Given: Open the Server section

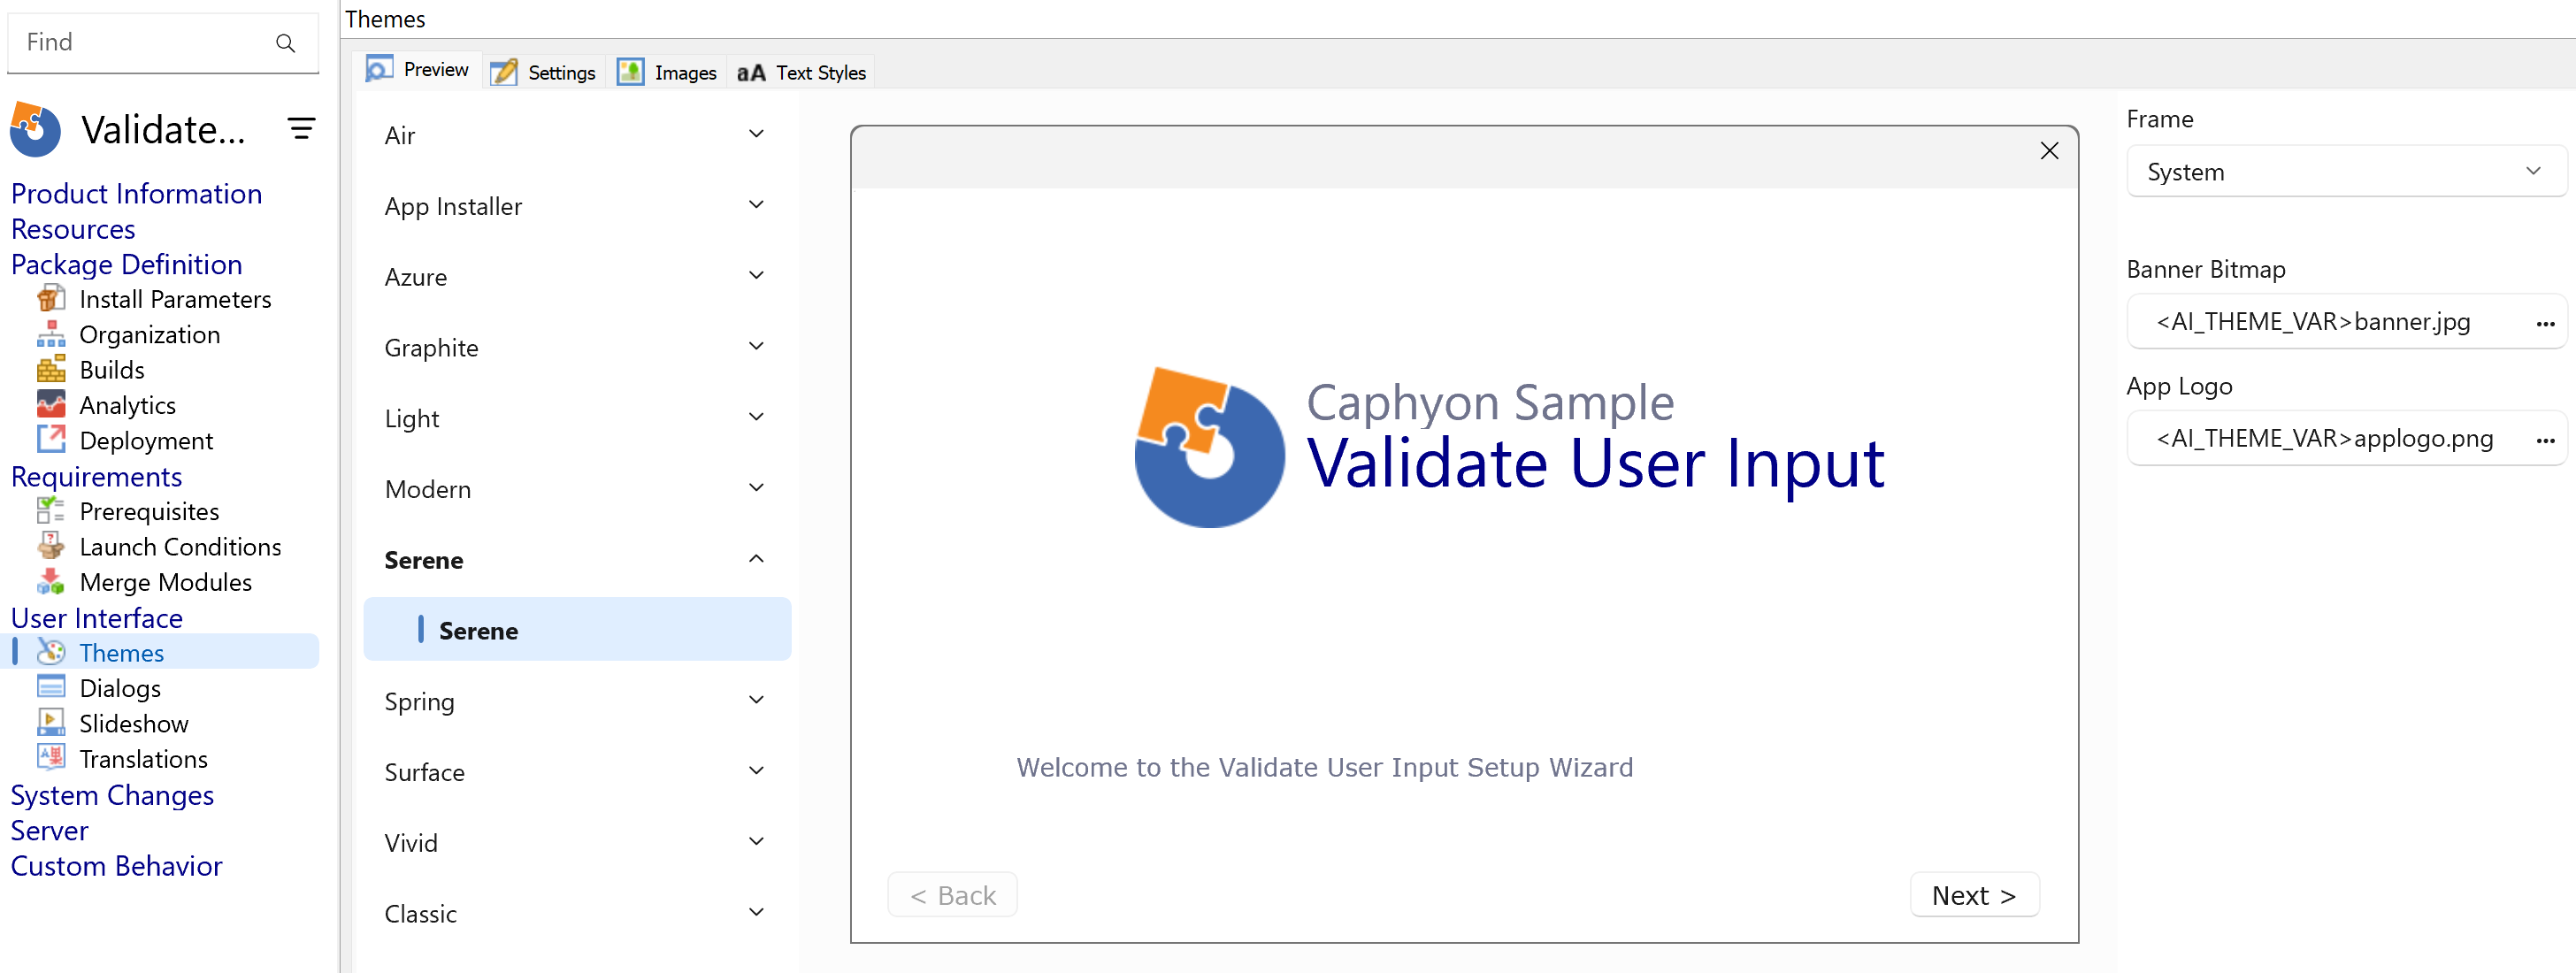Looking at the screenshot, I should coord(50,830).
